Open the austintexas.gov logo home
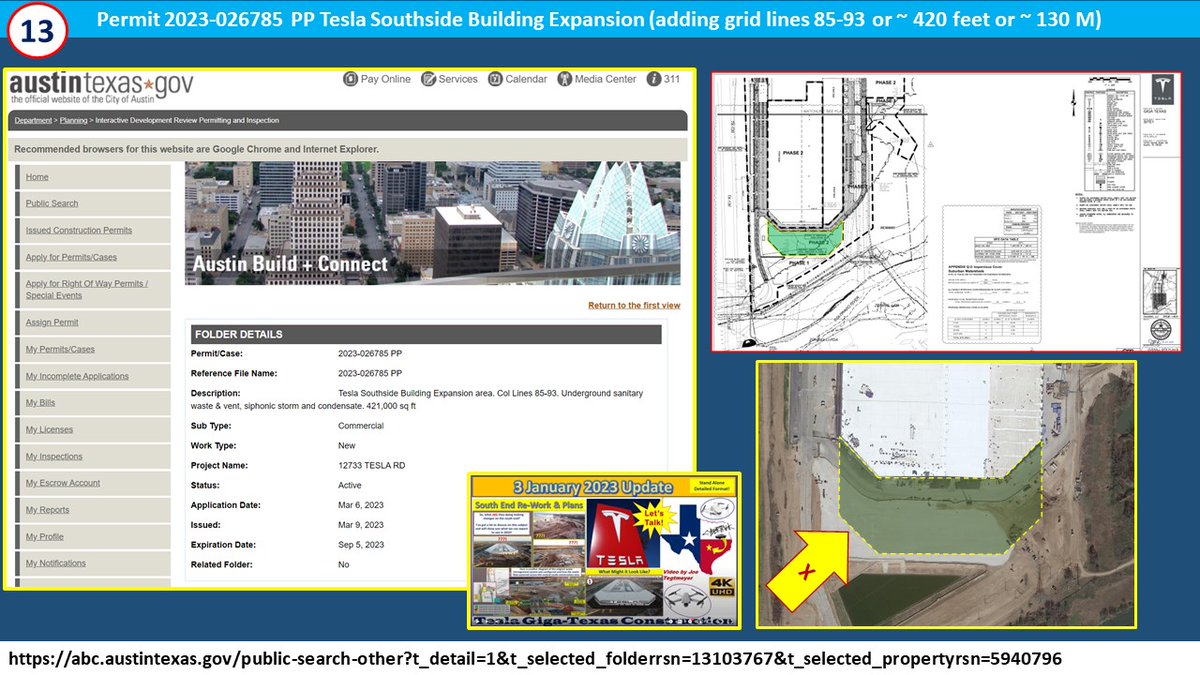Image resolution: width=1200 pixels, height=675 pixels. [102, 87]
